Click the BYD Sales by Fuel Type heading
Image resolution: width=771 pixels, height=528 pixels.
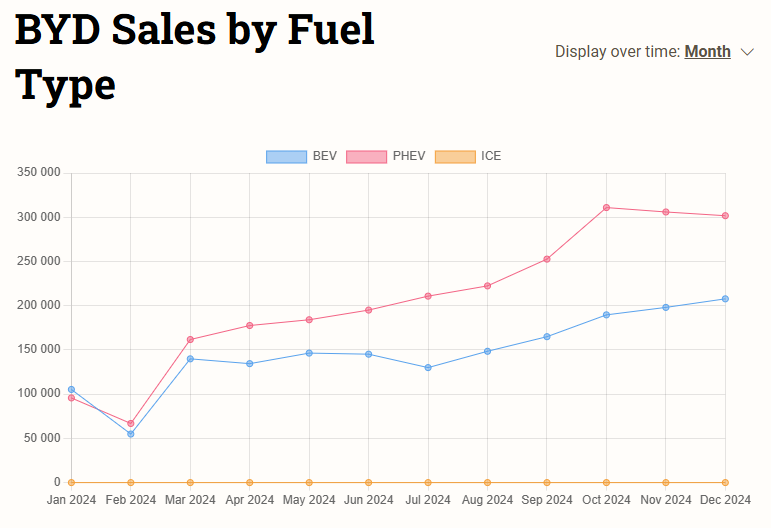(x=195, y=57)
